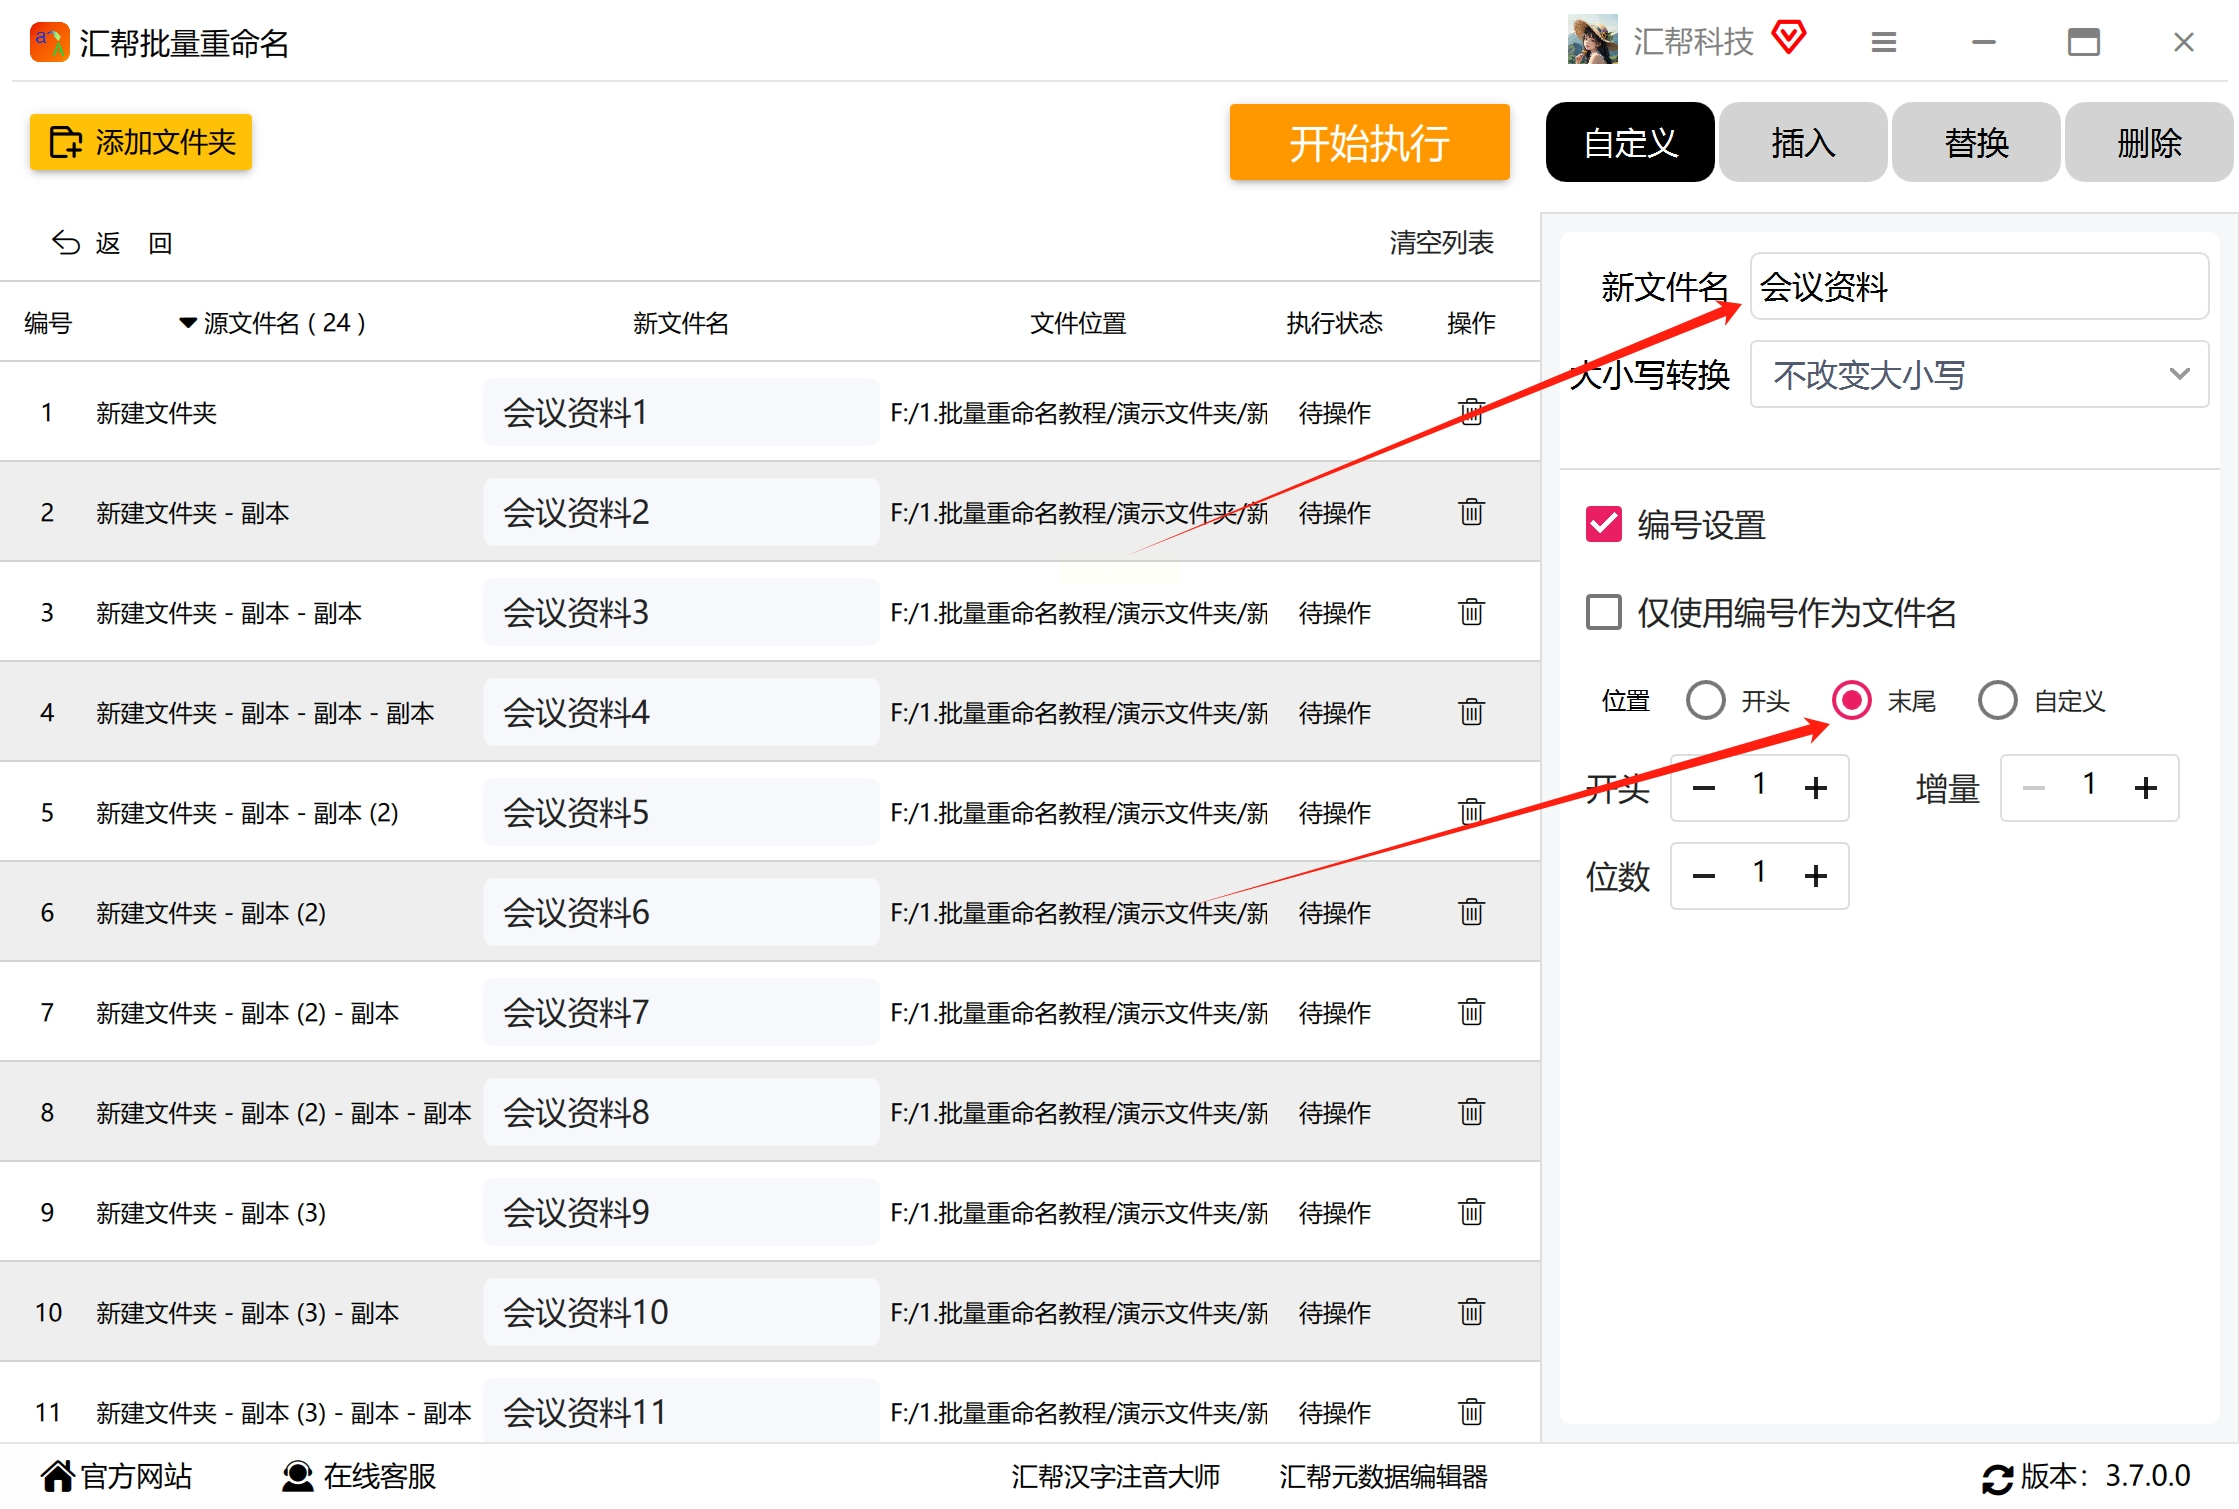Screen dimensions: 2239x1509
Task: Click 清空列表 link
Action: tap(1440, 243)
